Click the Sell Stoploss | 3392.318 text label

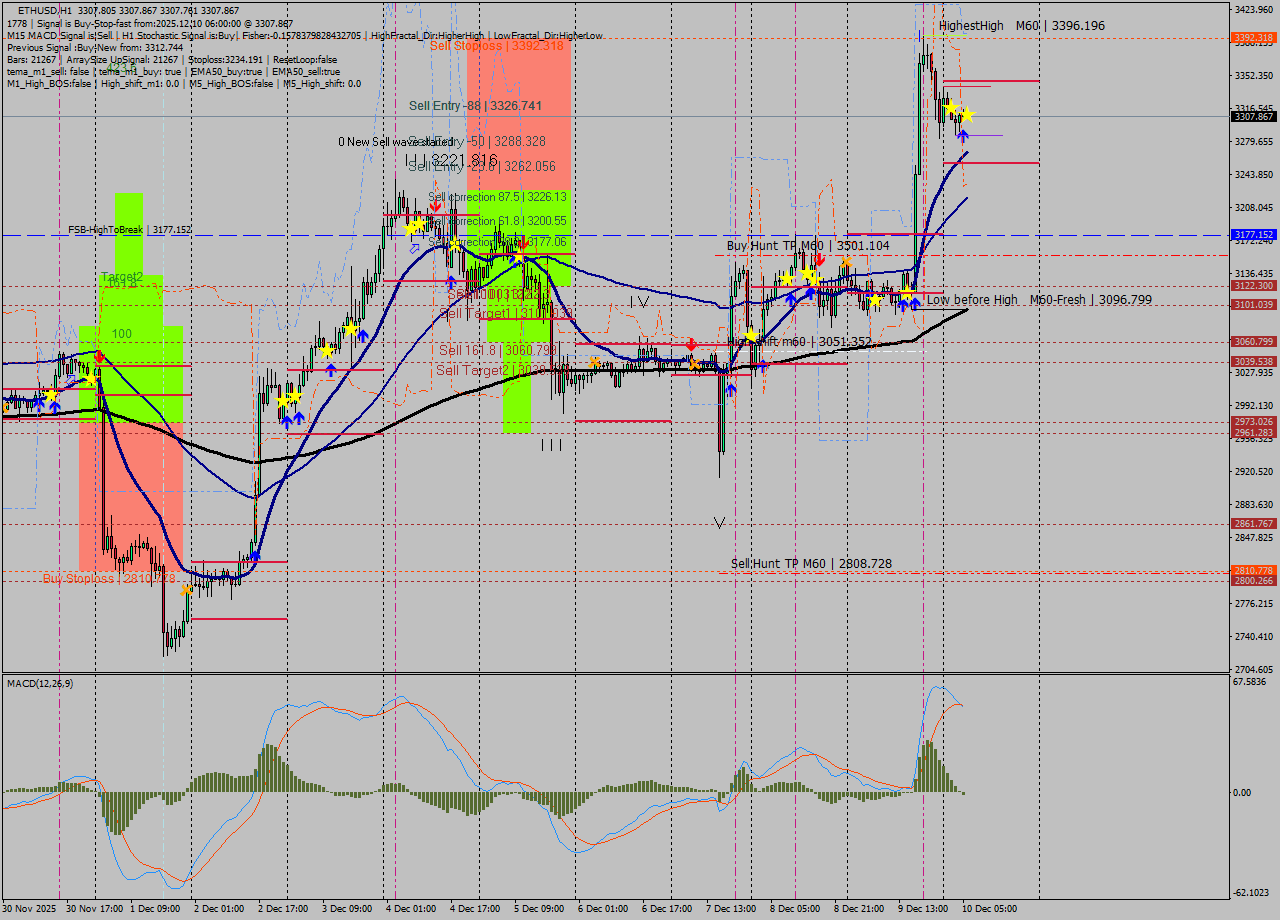pyautogui.click(x=498, y=46)
